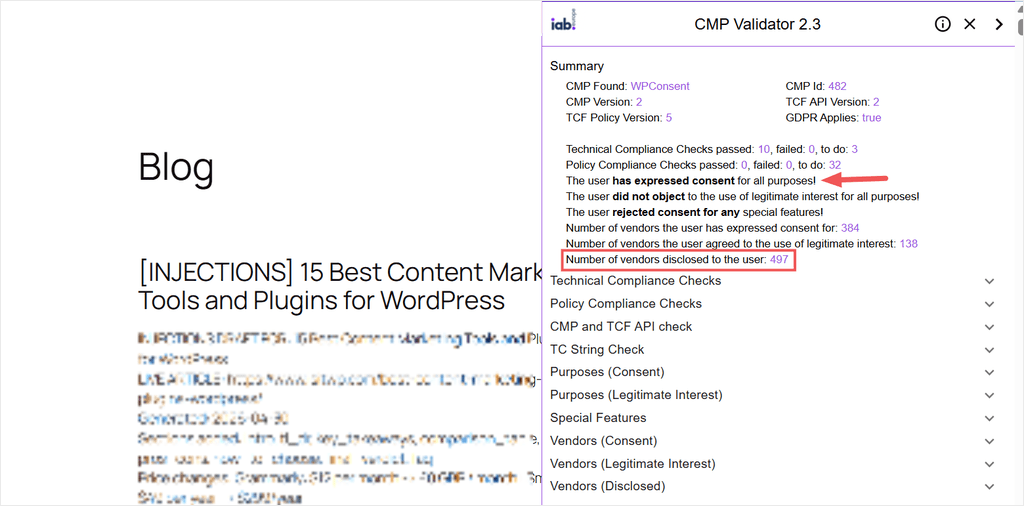This screenshot has height=506, width=1024.
Task: Click the WPConsent CMP name value
Action: pos(660,86)
